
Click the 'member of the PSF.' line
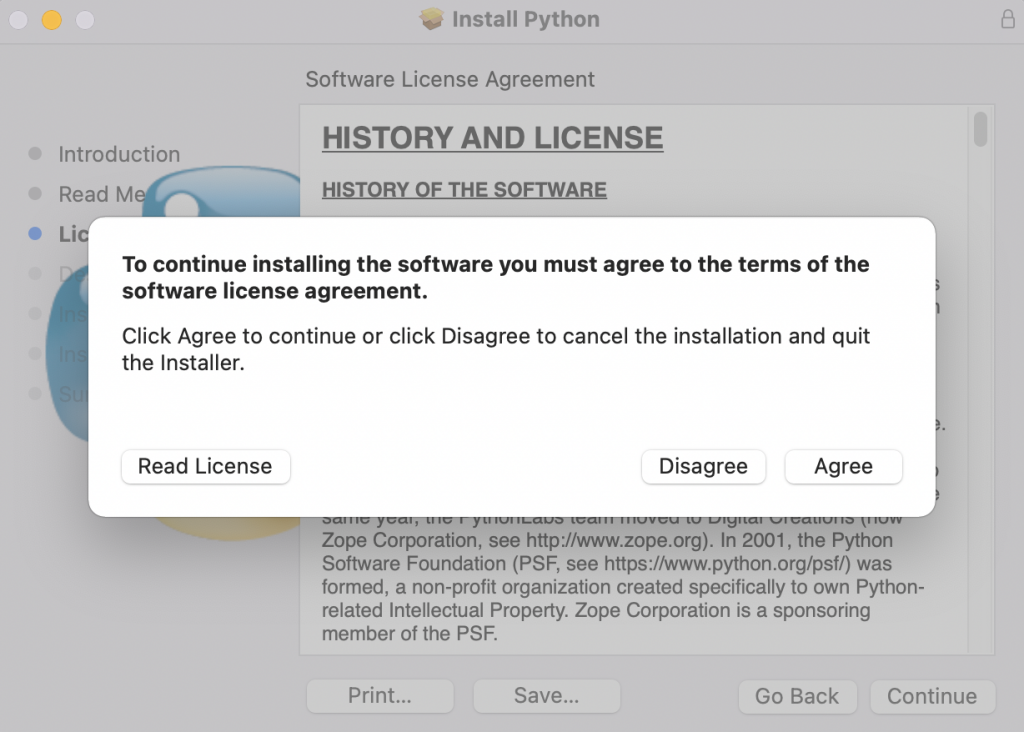pos(409,633)
